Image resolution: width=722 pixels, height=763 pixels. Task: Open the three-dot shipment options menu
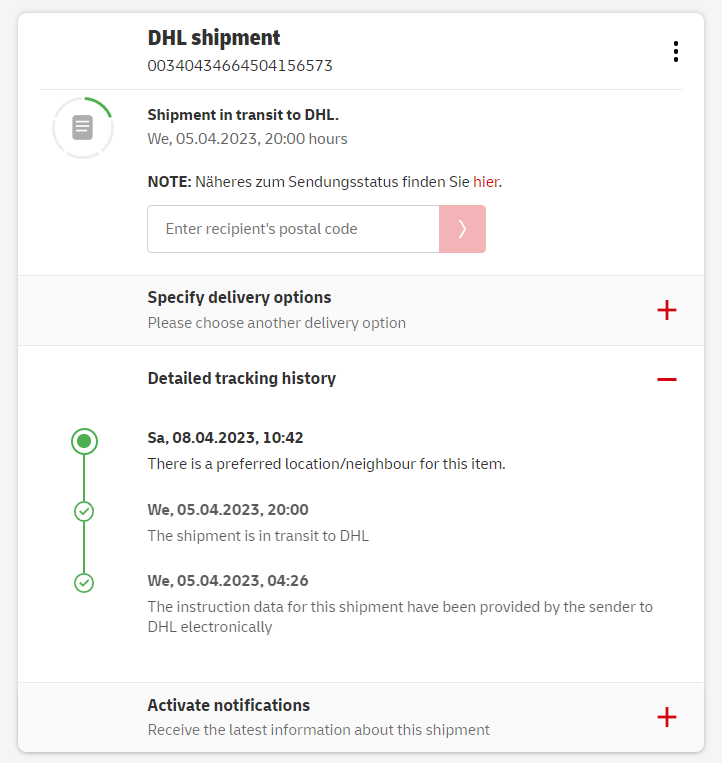click(x=676, y=52)
